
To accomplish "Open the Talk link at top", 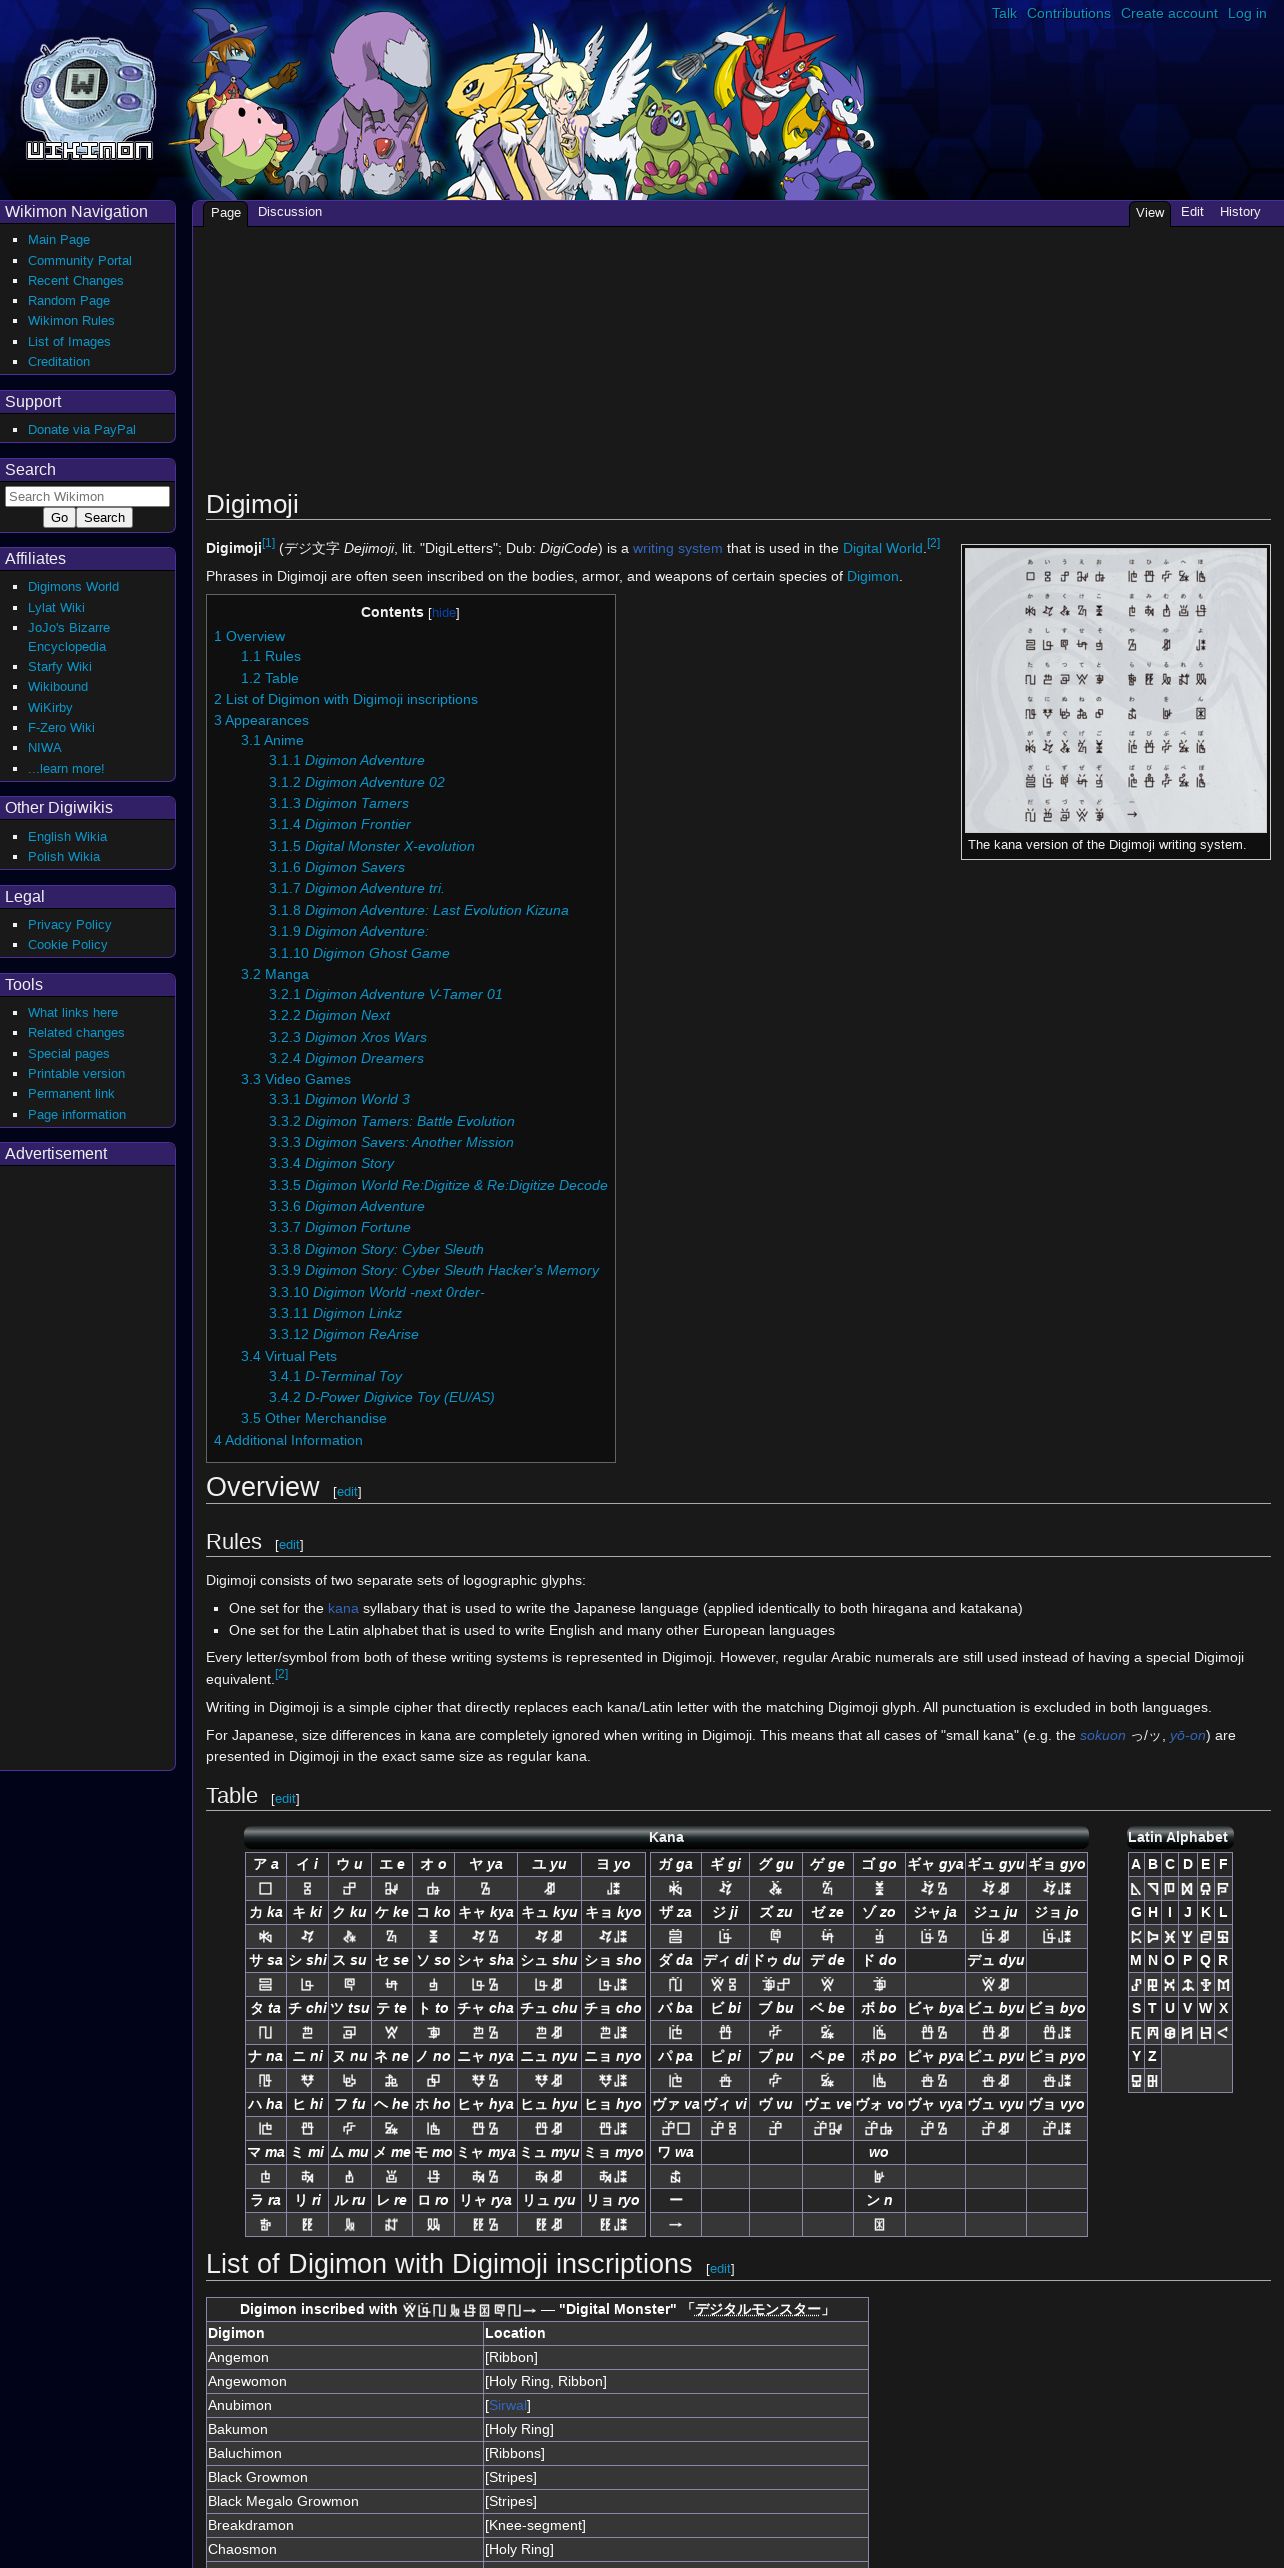I will [x=1004, y=13].
